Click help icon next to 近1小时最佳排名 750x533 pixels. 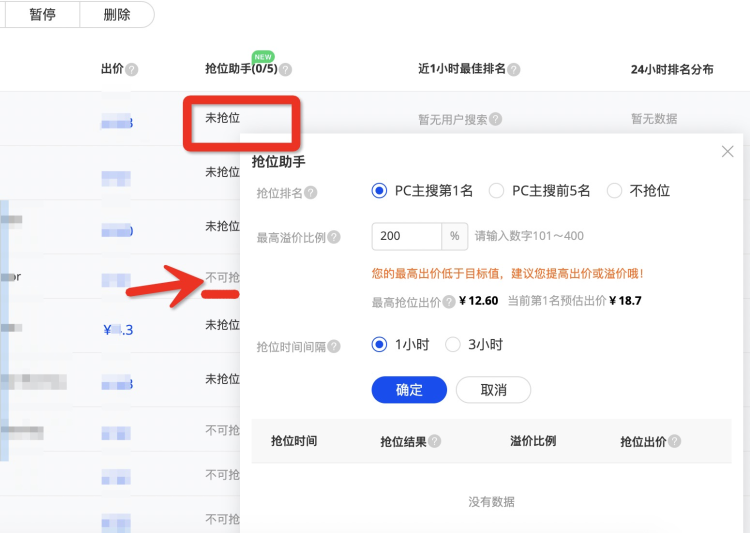tap(514, 70)
